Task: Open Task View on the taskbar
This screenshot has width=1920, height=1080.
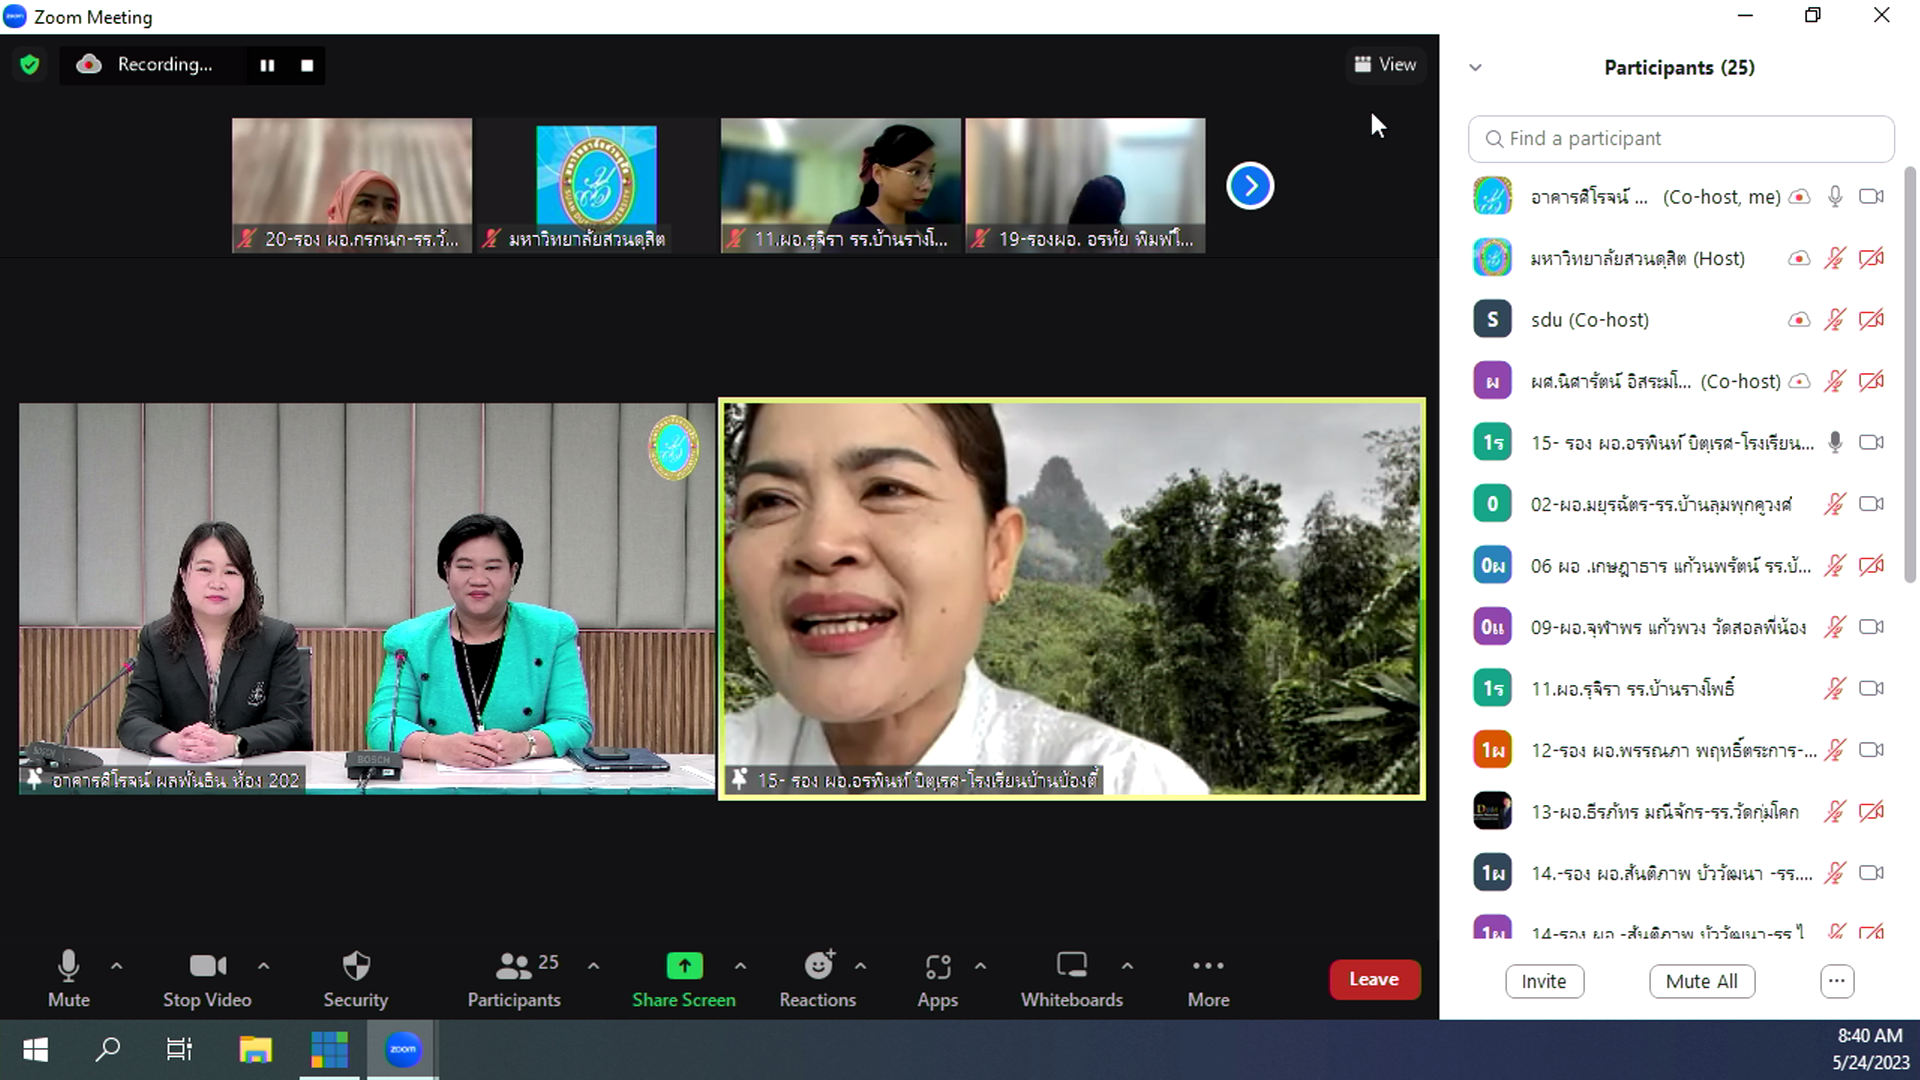Action: [x=179, y=1049]
